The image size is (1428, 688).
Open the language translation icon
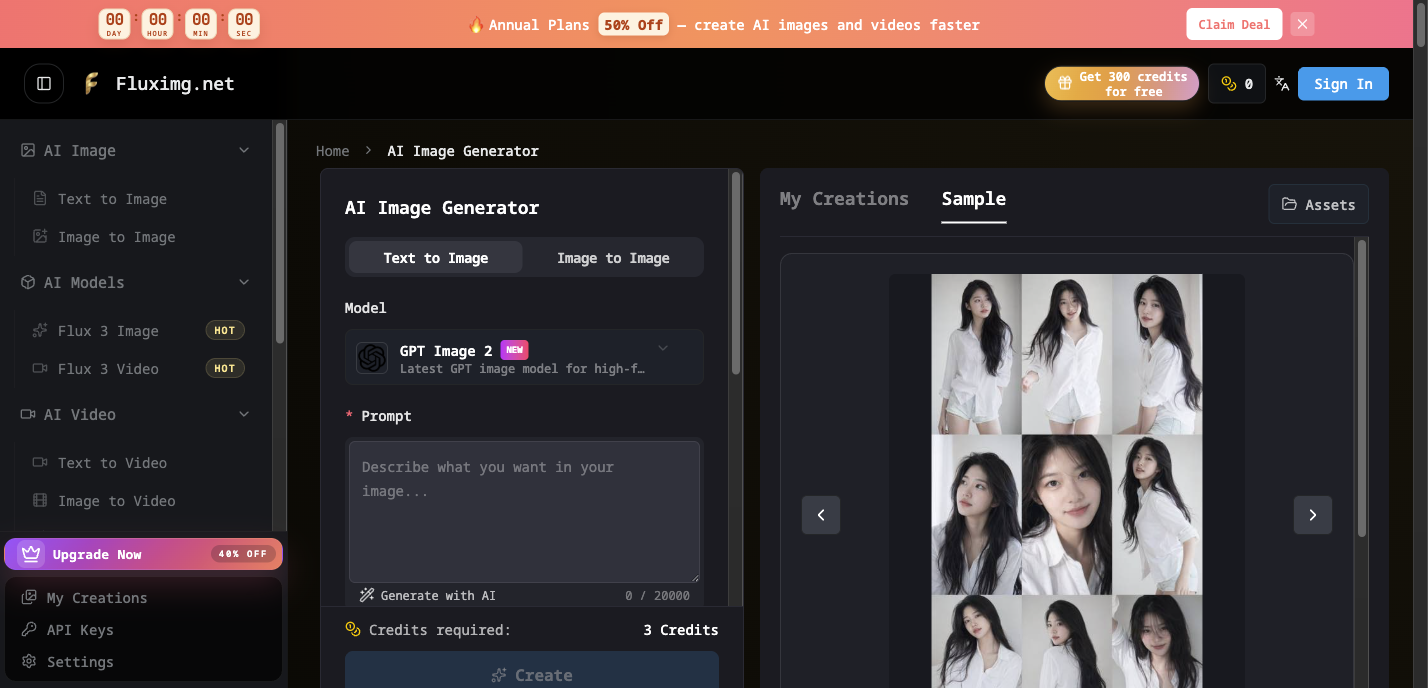click(1282, 84)
